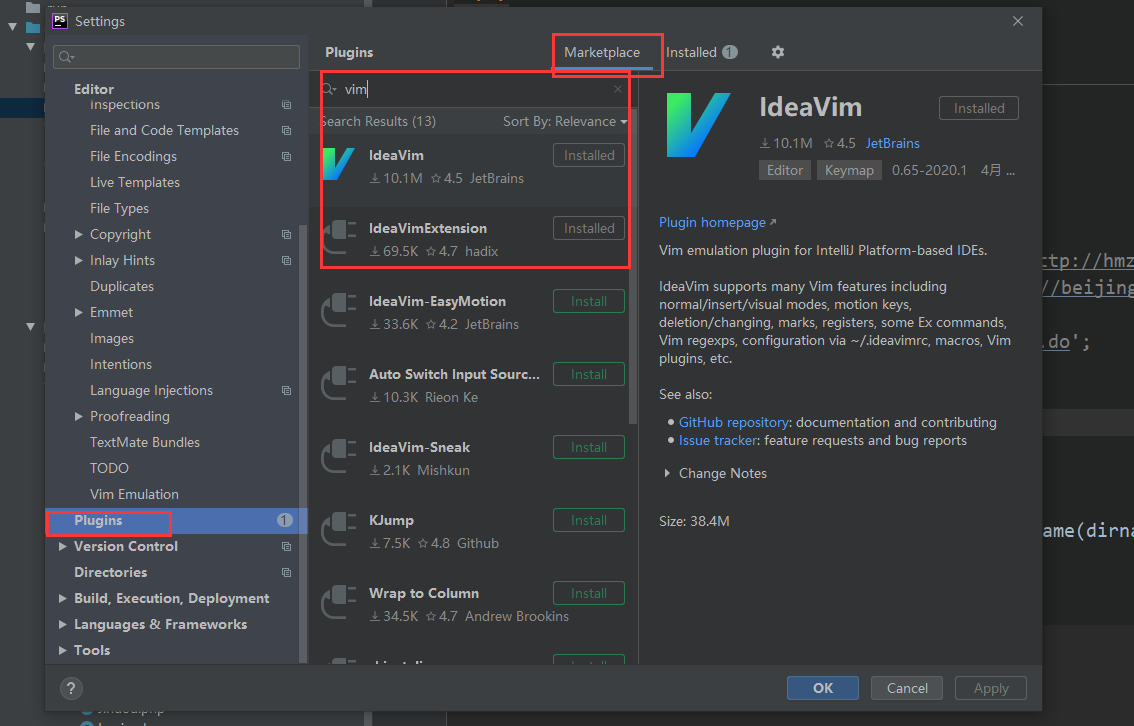1134x726 pixels.
Task: Expand the Copyright settings node
Action: (x=79, y=234)
